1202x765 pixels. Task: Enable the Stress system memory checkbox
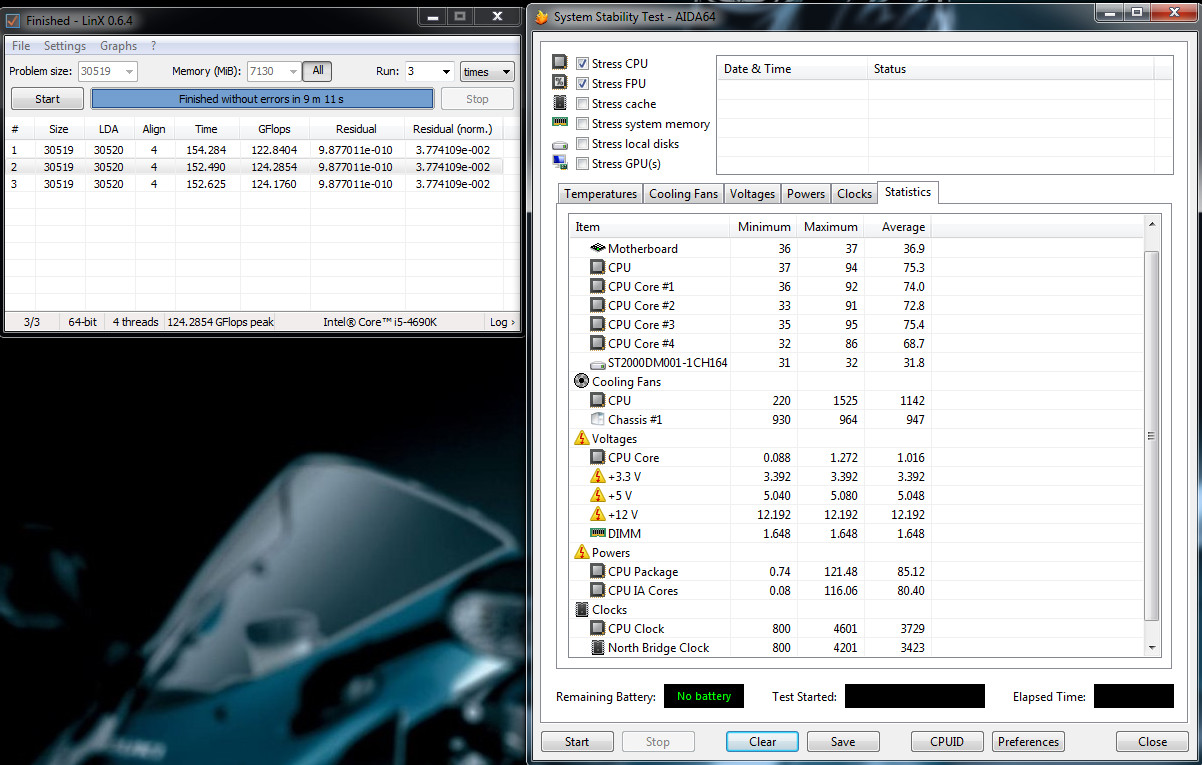(x=582, y=123)
